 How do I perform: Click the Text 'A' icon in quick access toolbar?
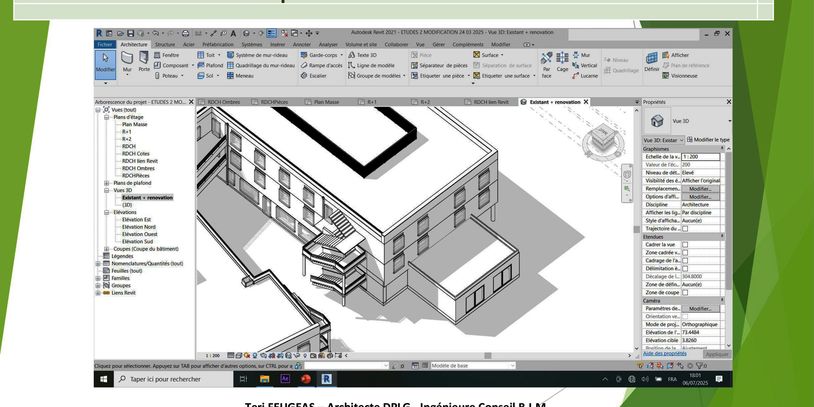pos(233,33)
